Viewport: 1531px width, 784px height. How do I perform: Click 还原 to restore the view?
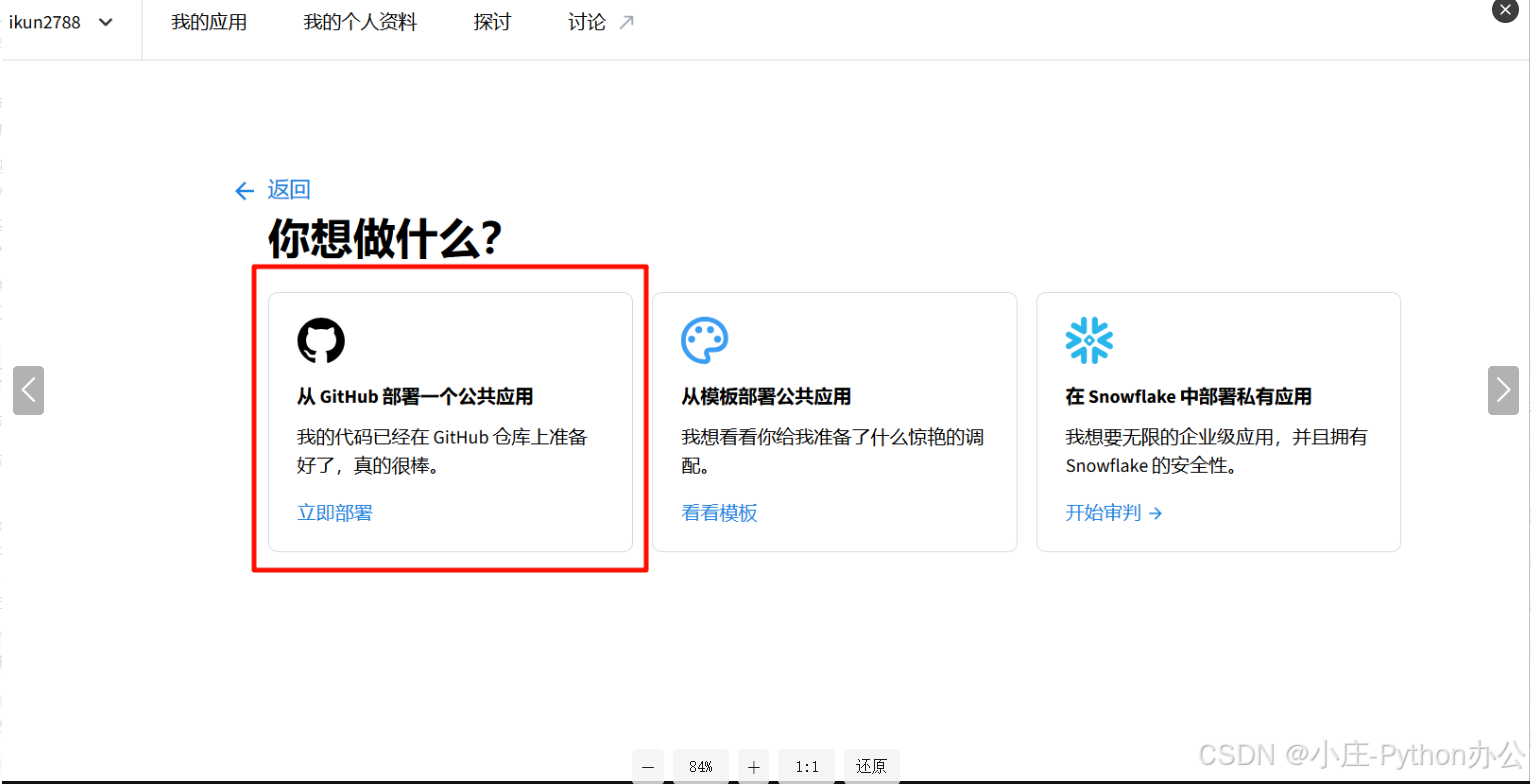coord(871,766)
